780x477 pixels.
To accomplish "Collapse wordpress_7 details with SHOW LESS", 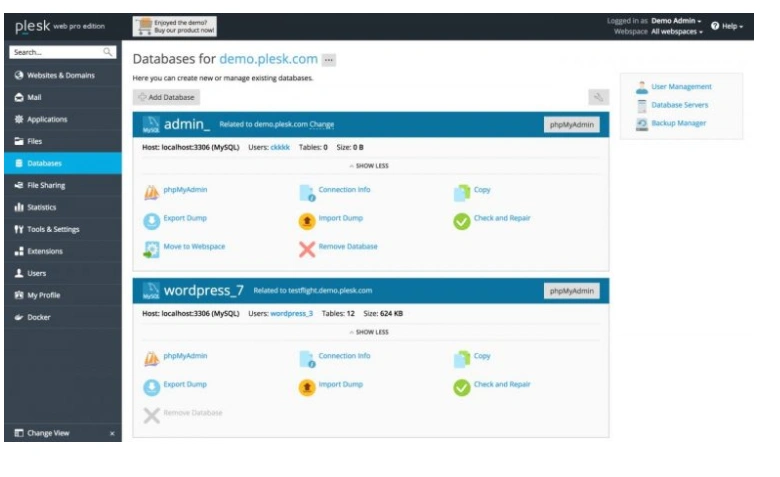I will click(369, 332).
